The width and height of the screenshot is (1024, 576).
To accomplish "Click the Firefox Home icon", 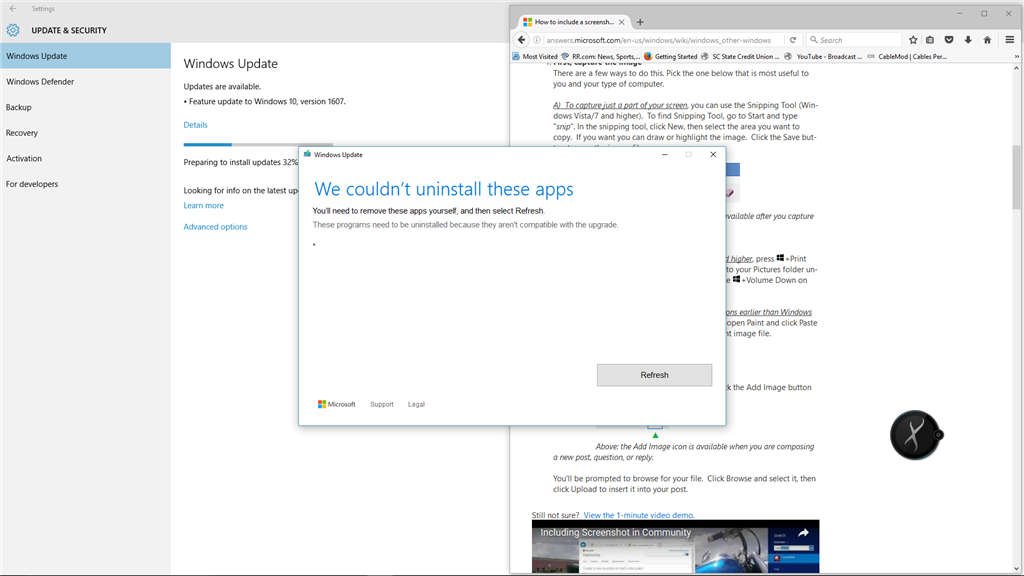I will coord(987,40).
